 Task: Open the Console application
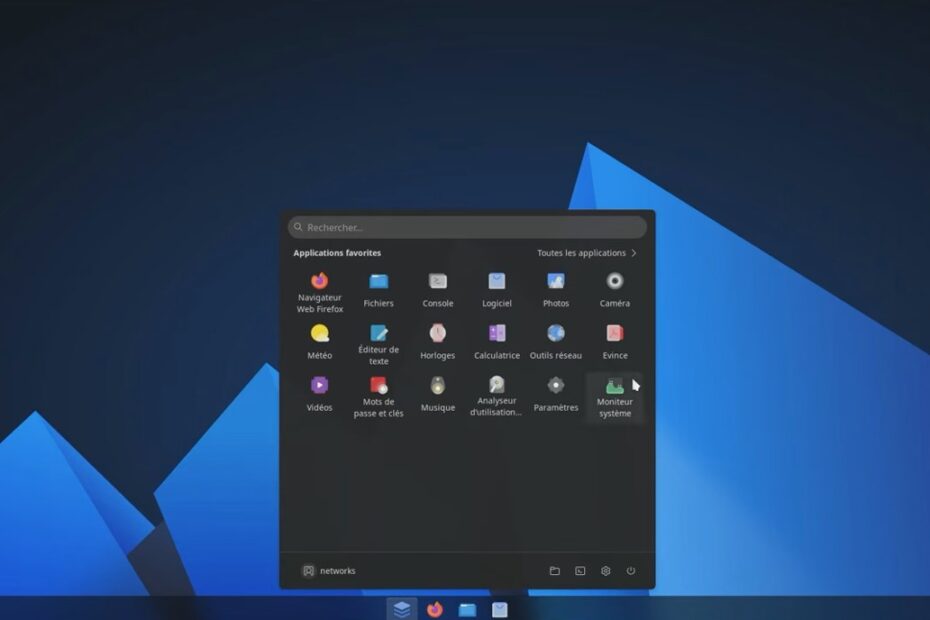click(437, 282)
